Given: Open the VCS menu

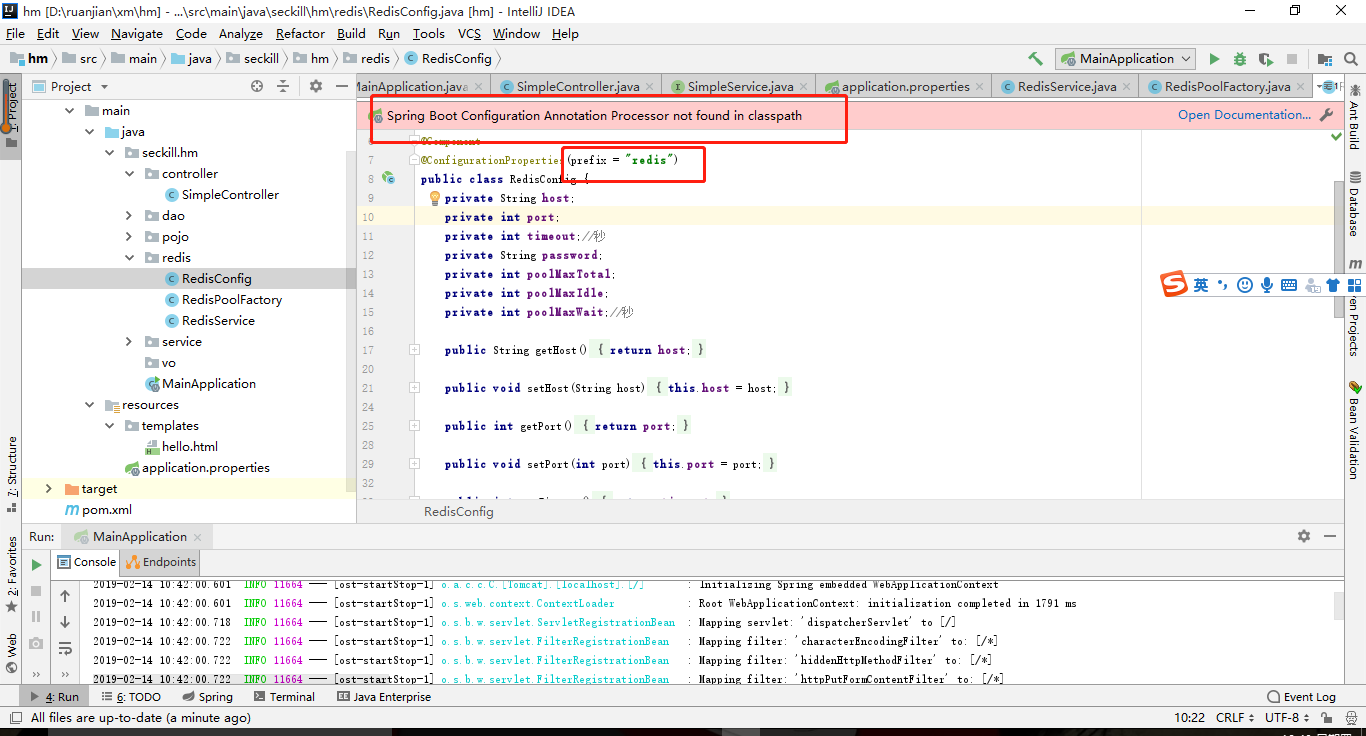Looking at the screenshot, I should point(469,33).
